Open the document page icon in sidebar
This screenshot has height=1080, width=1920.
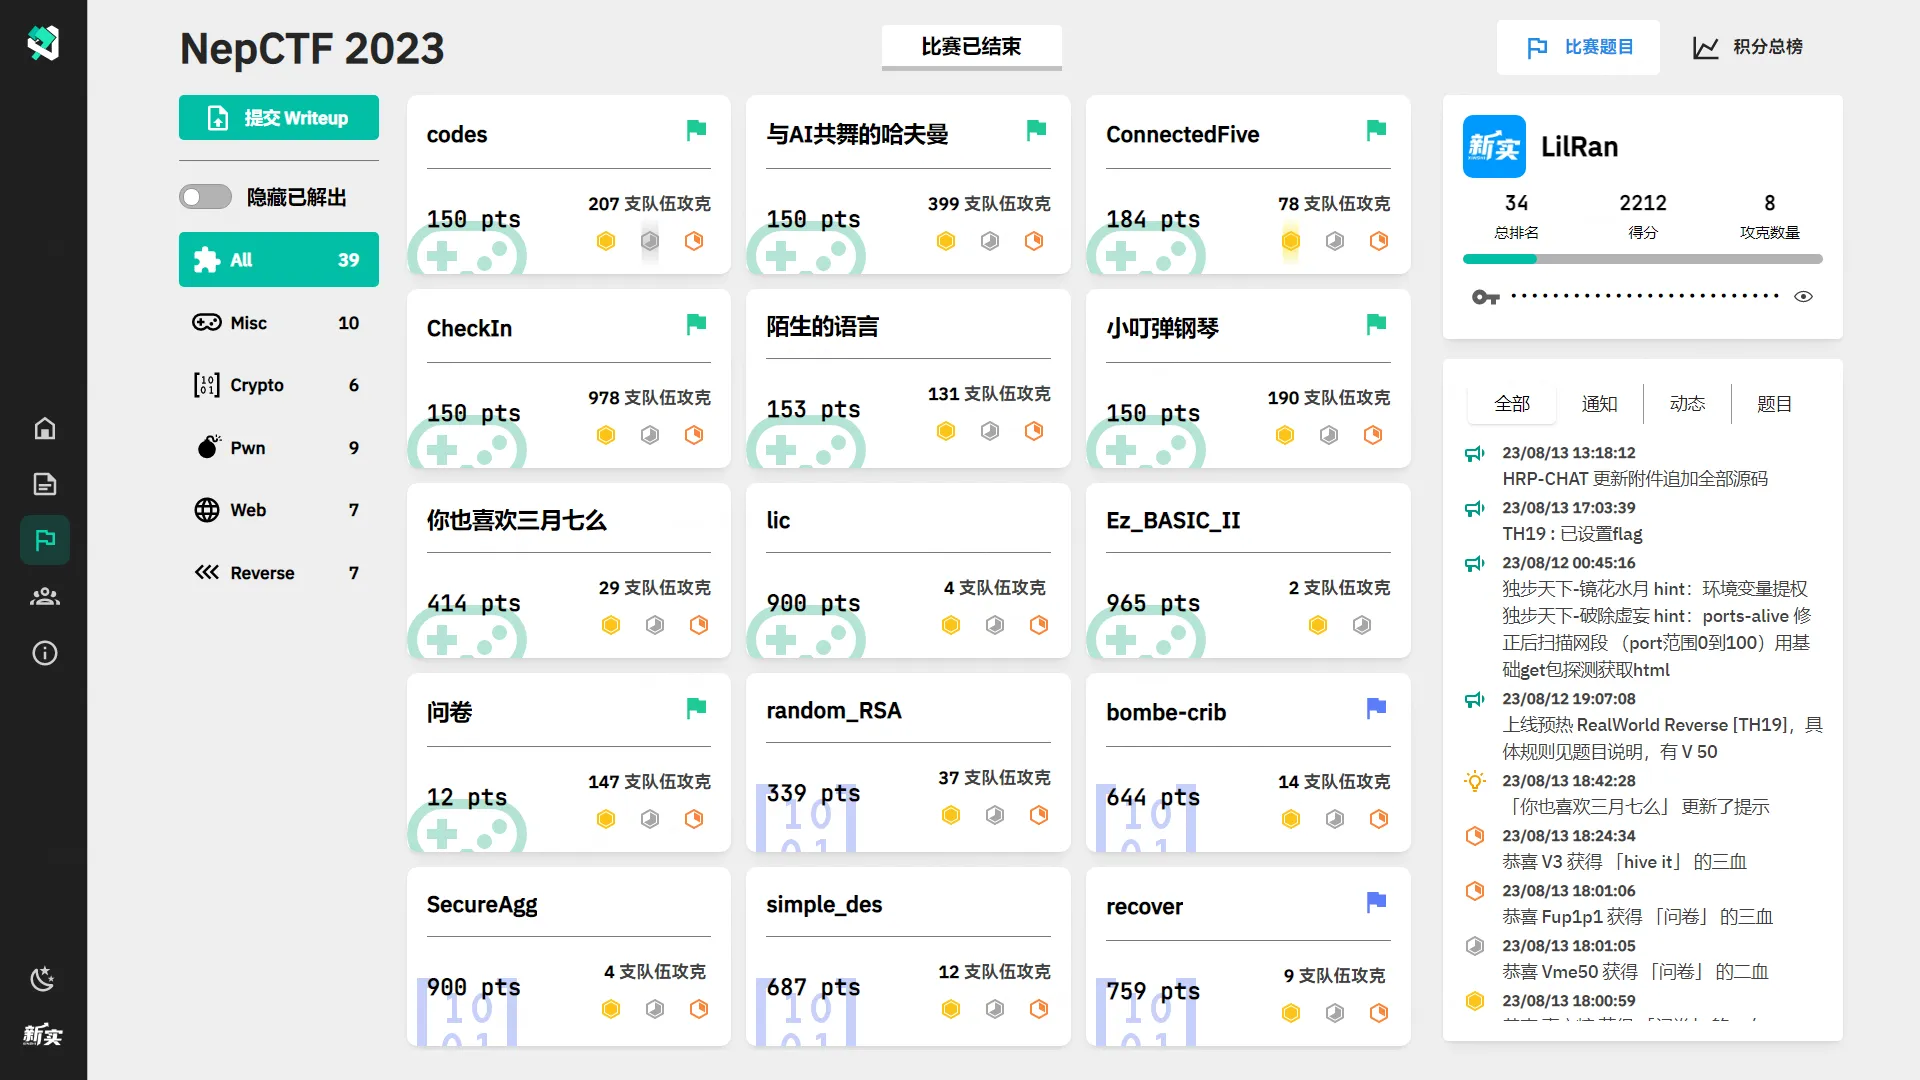(45, 485)
